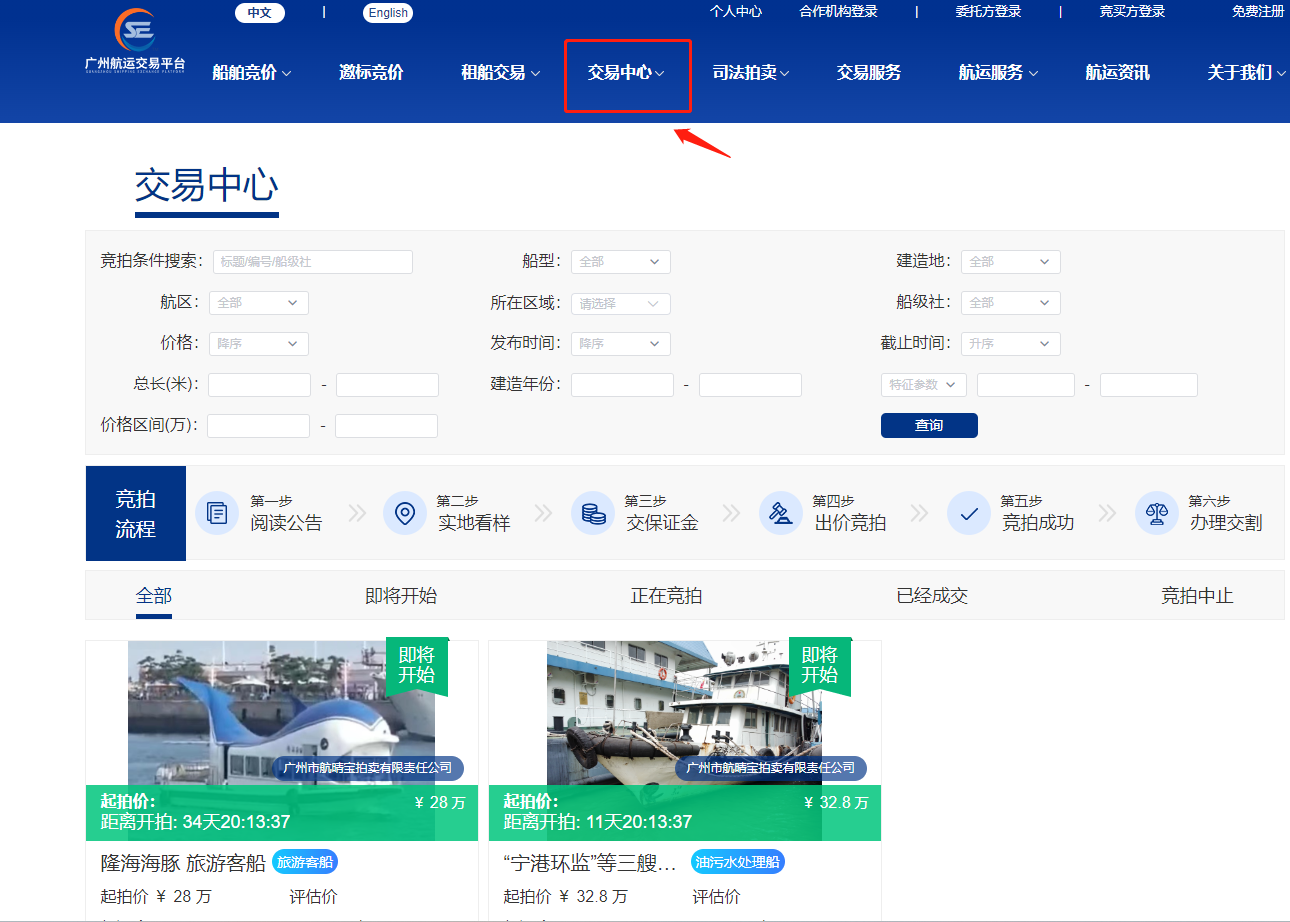Expand the 租船交易 menu
Image resolution: width=1290 pixels, height=922 pixels.
[x=501, y=72]
